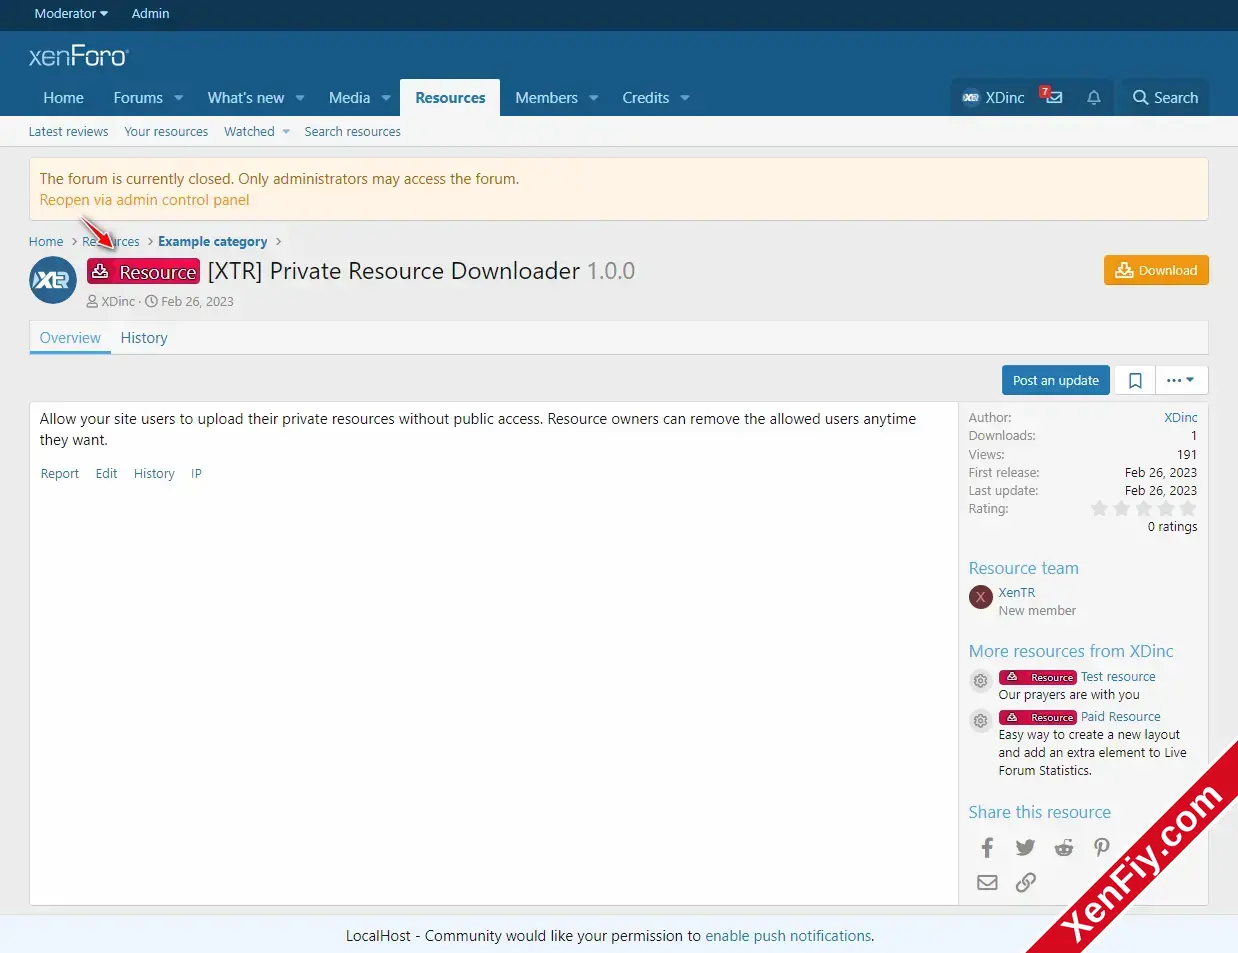Switch to the Overview tab

click(70, 338)
